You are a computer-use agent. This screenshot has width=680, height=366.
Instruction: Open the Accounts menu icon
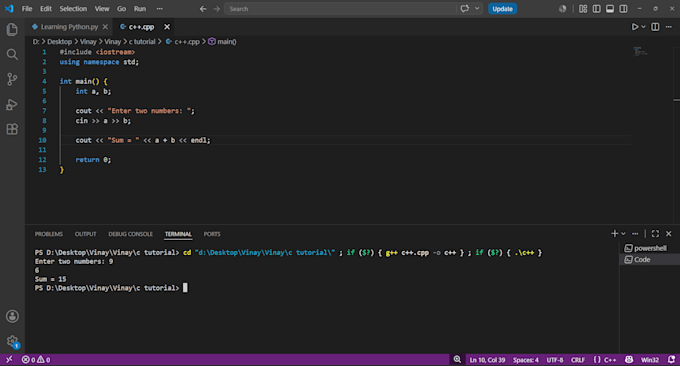tap(12, 316)
